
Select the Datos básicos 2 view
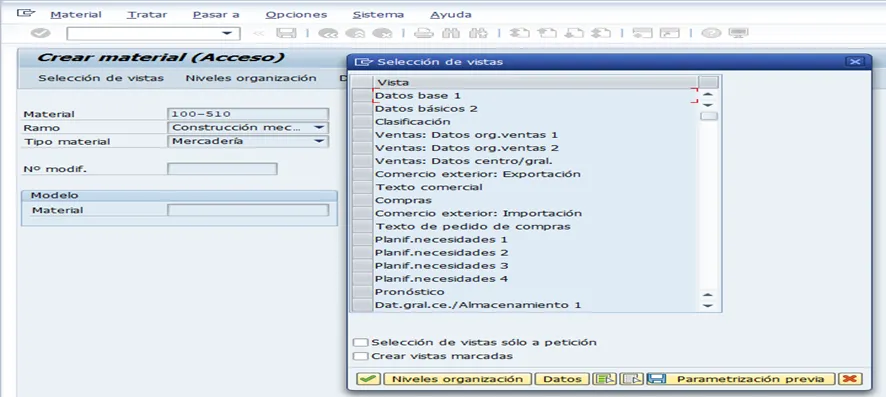(x=426, y=108)
